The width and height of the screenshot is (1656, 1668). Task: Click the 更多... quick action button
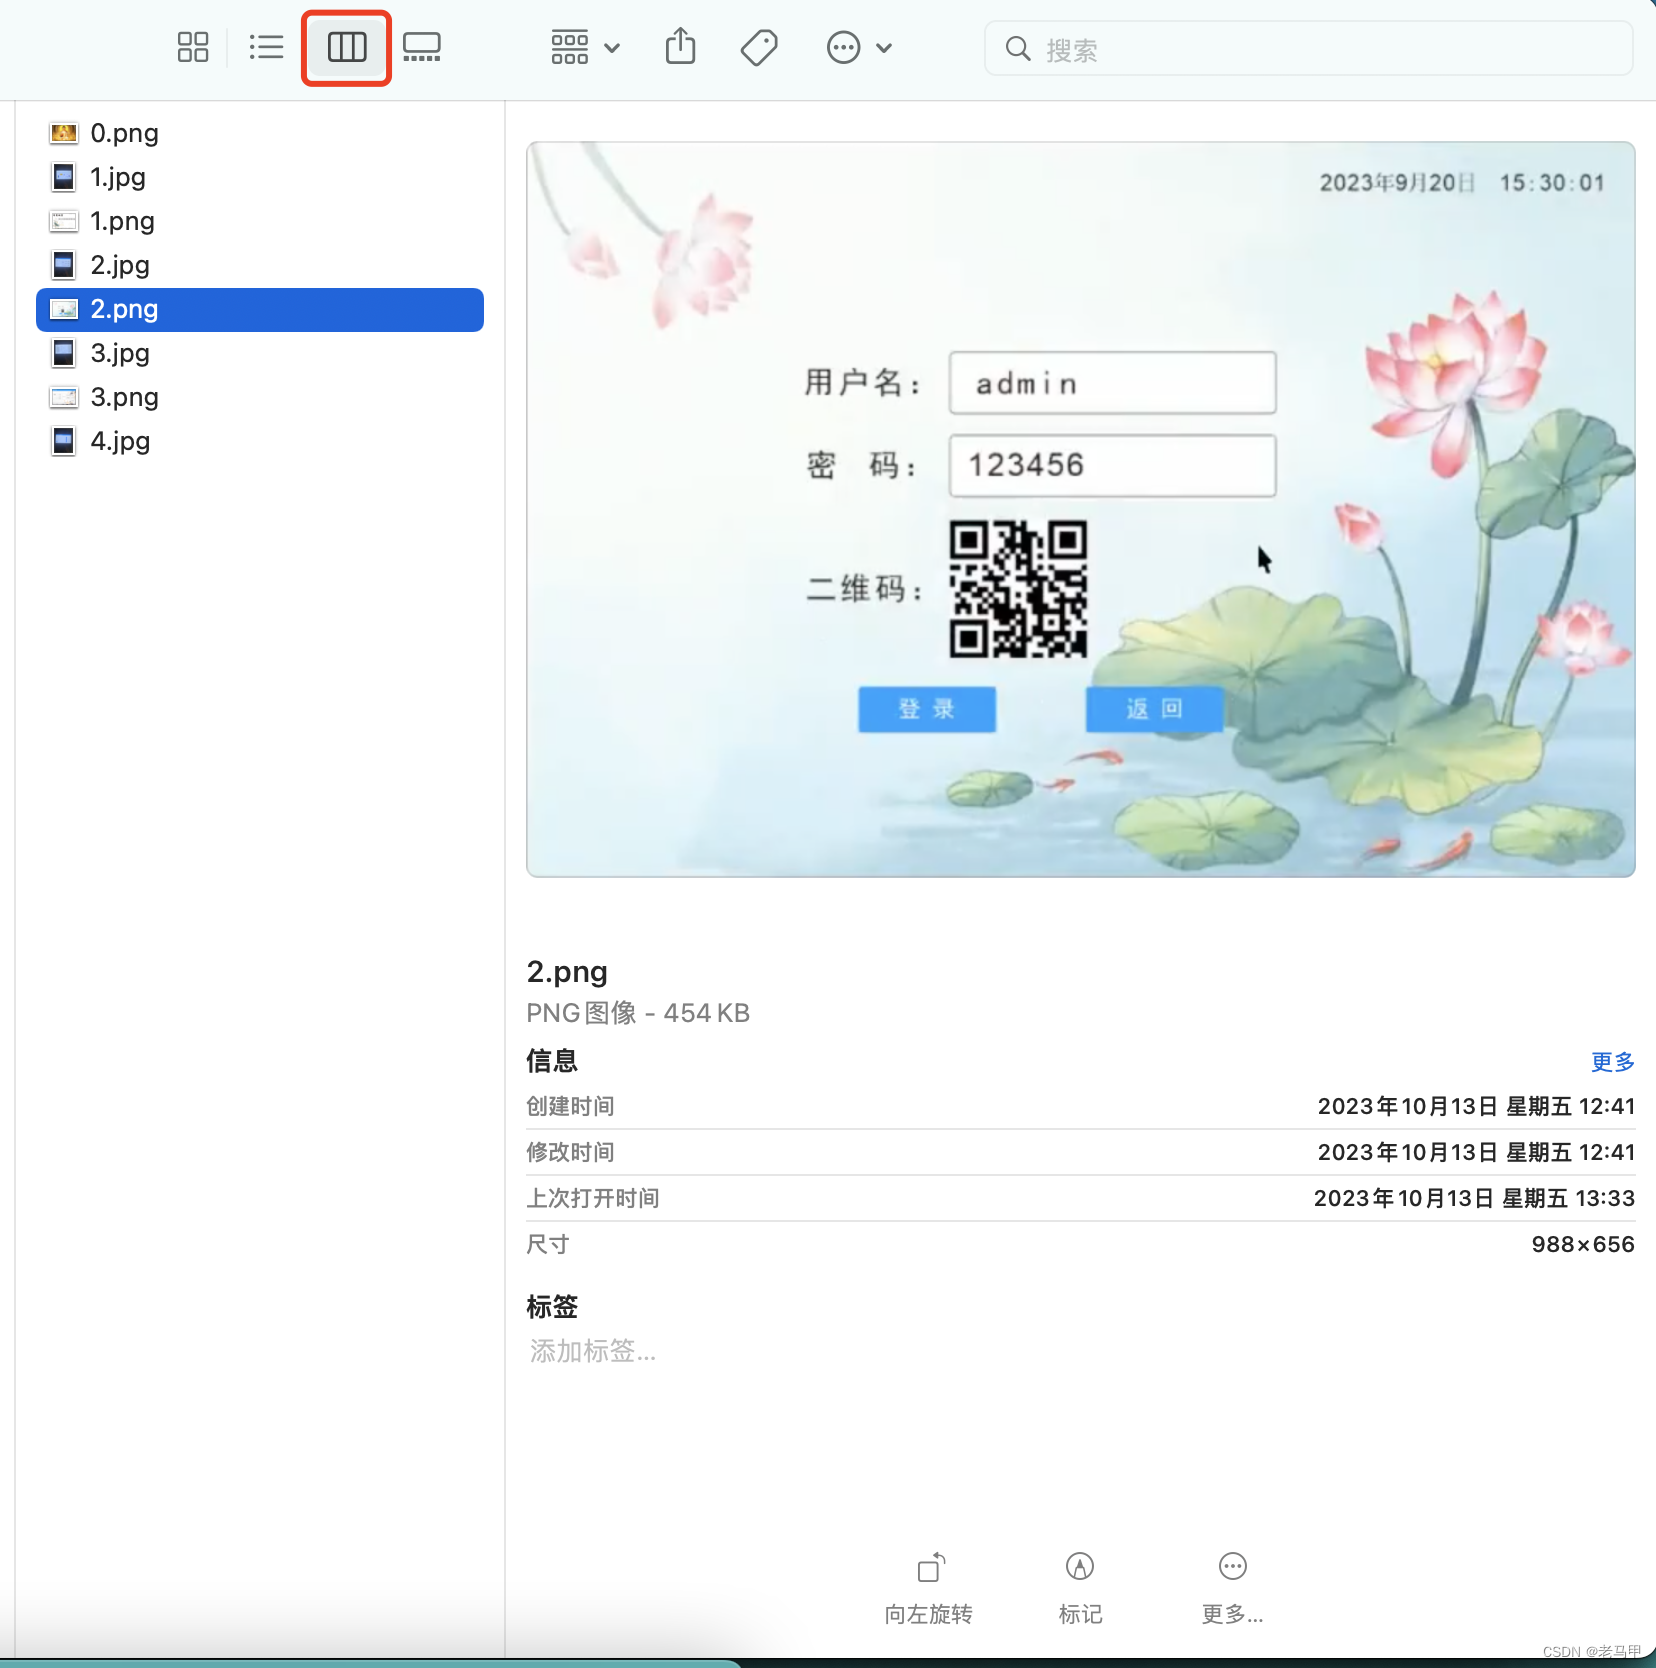(1232, 1588)
